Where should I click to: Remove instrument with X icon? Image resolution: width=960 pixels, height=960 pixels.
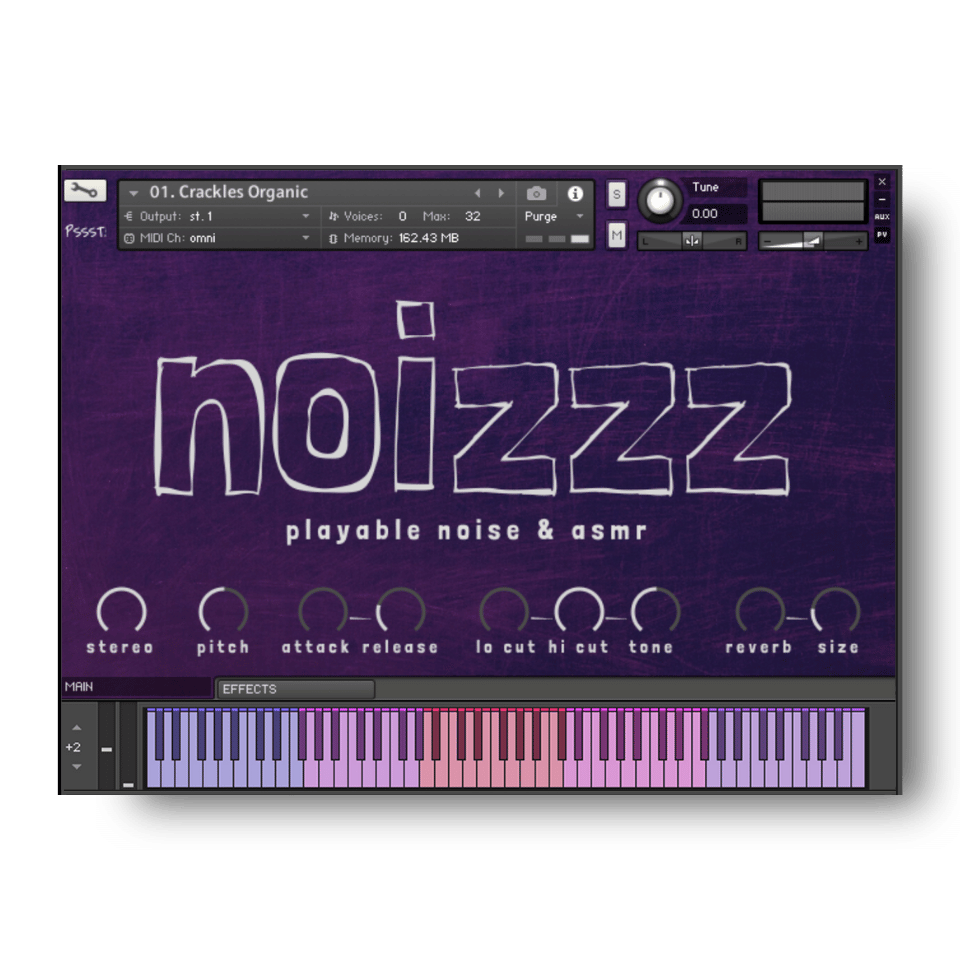(x=882, y=182)
